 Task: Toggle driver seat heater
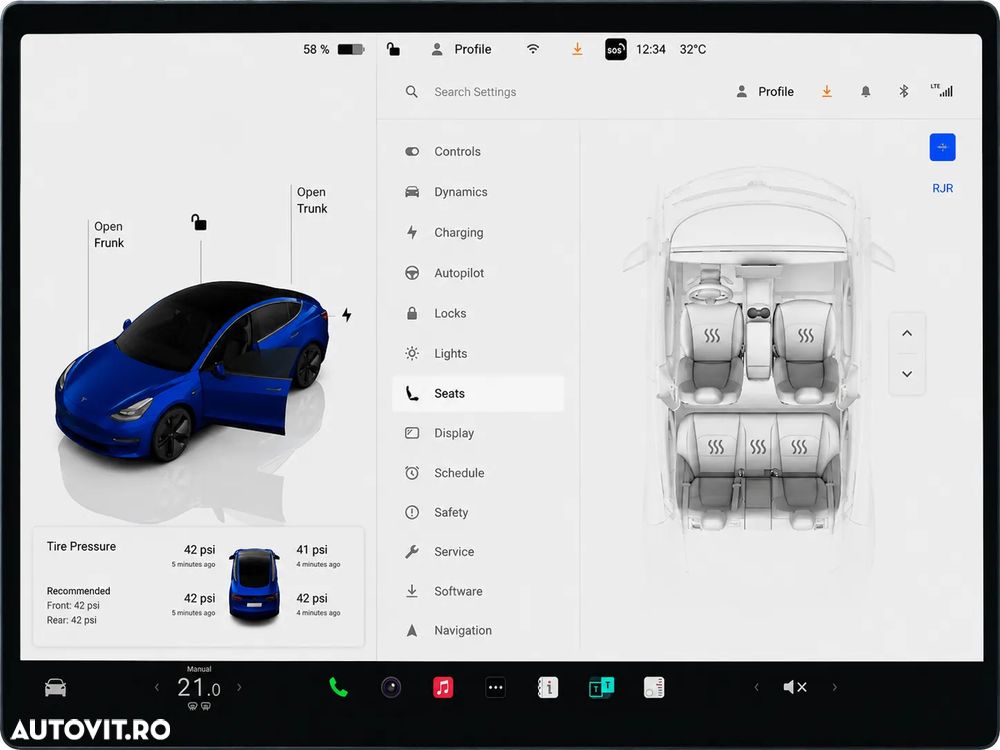pos(712,335)
